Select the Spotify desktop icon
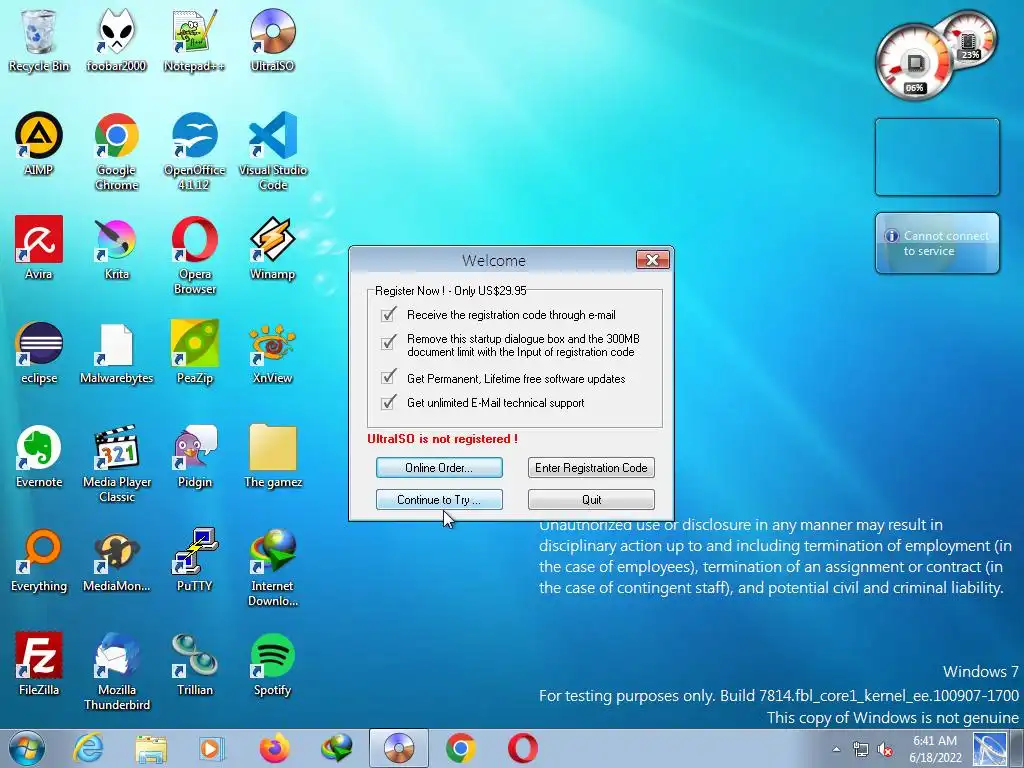This screenshot has width=1024, height=768. point(272,664)
